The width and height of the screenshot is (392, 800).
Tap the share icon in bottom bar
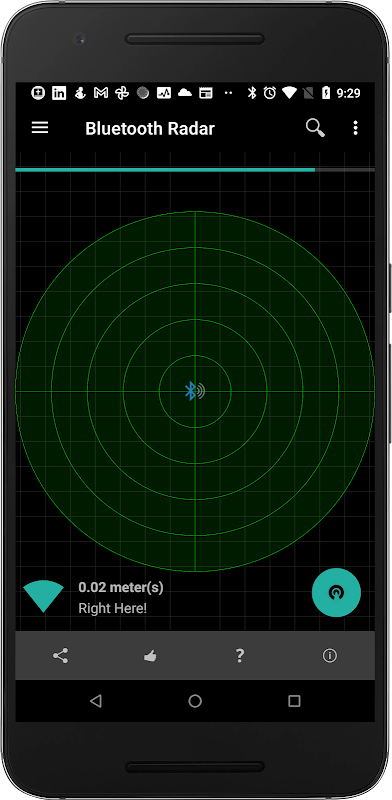[60, 656]
